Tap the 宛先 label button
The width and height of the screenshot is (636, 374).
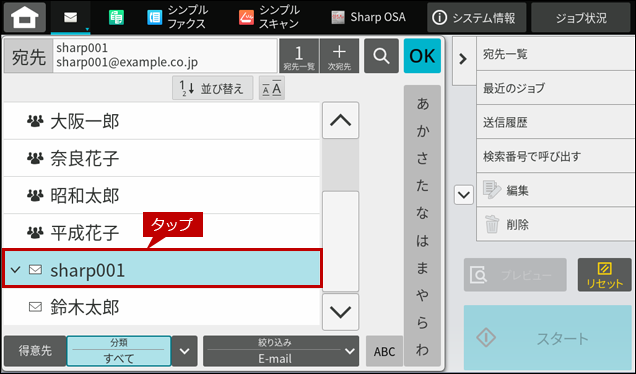tap(28, 56)
